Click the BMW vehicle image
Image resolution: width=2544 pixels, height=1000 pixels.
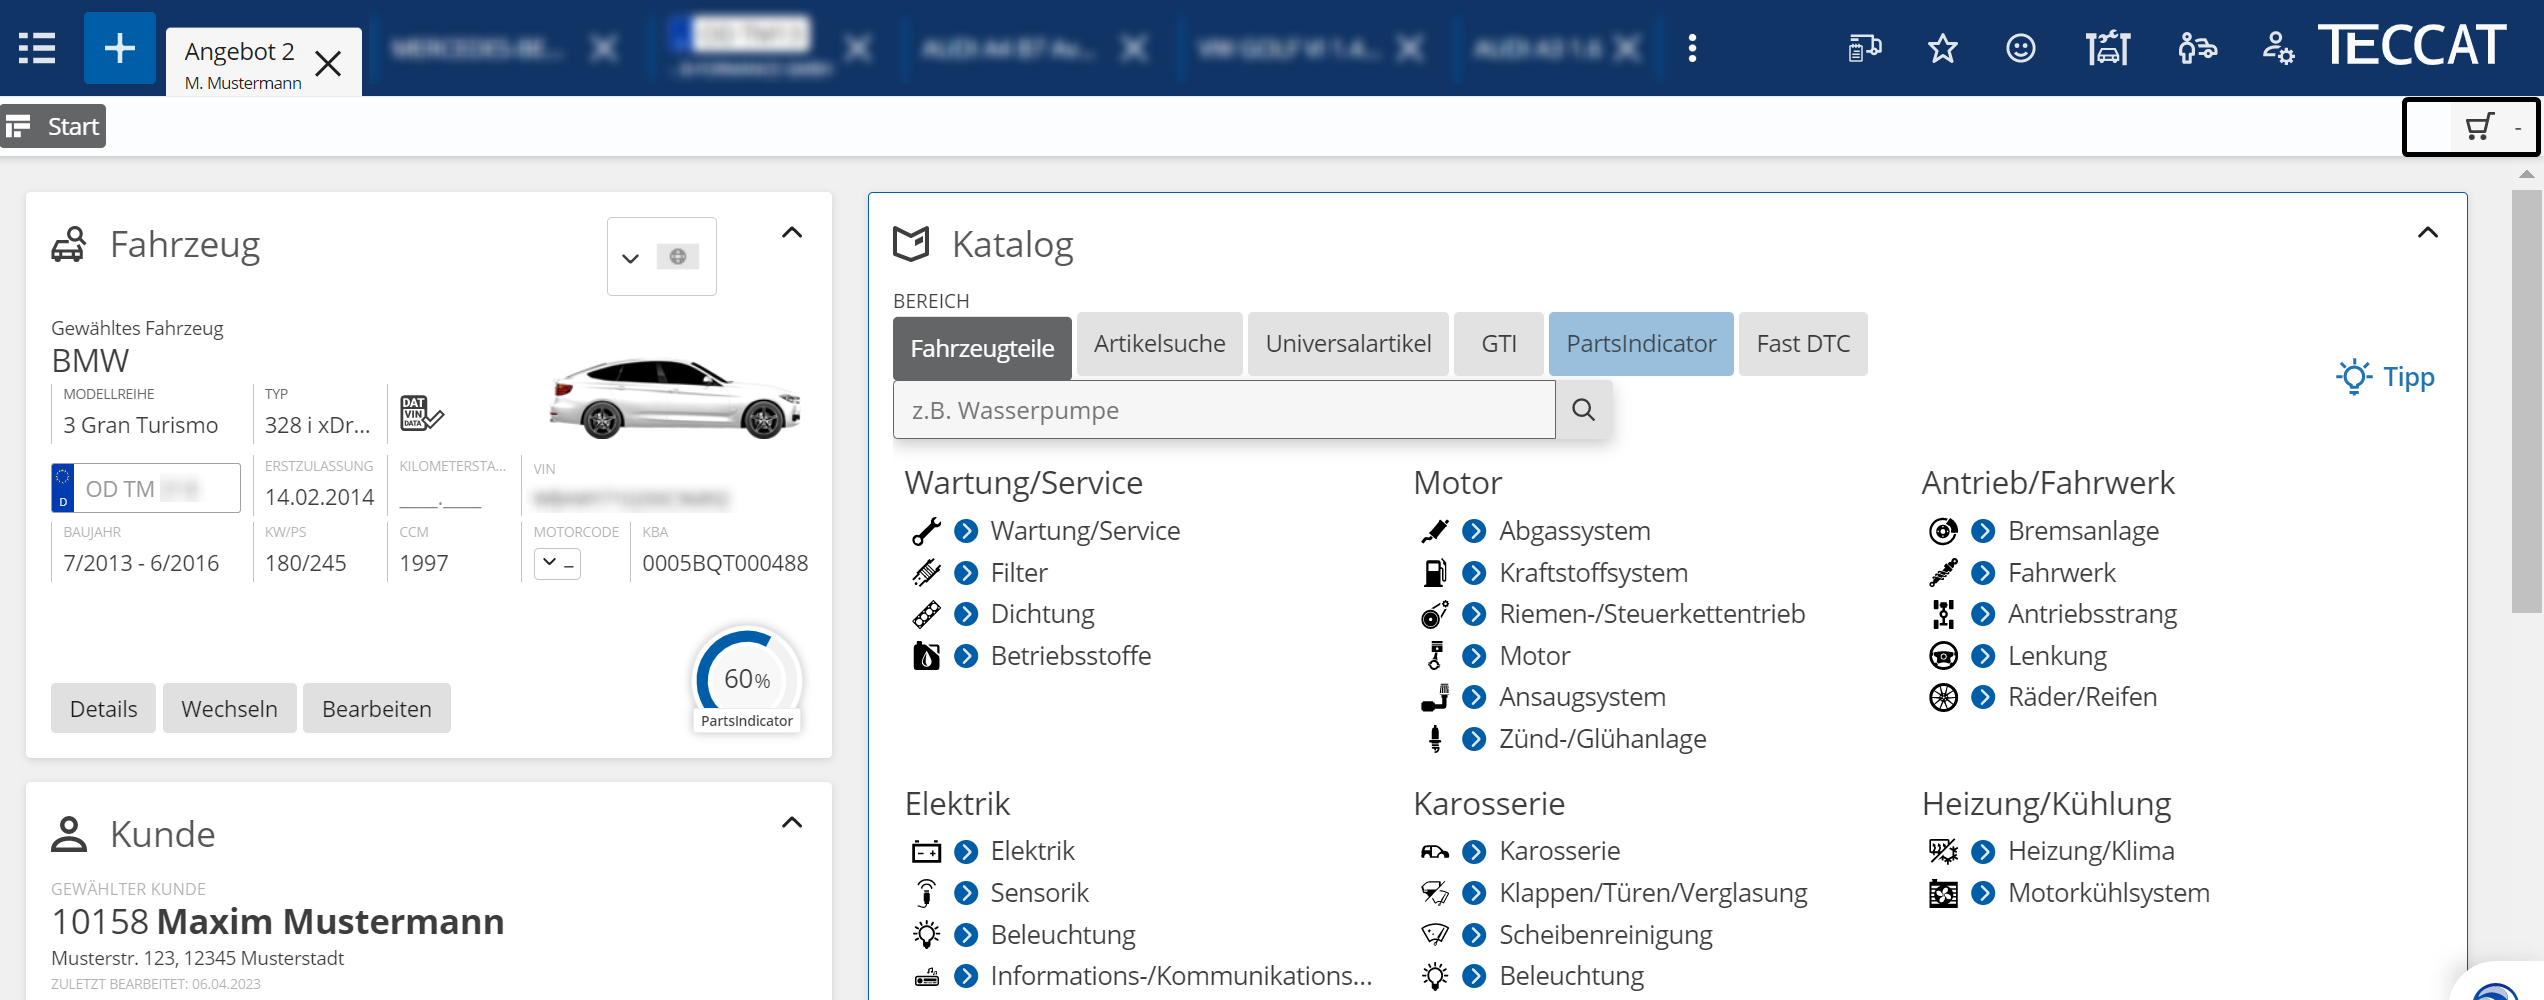[675, 398]
